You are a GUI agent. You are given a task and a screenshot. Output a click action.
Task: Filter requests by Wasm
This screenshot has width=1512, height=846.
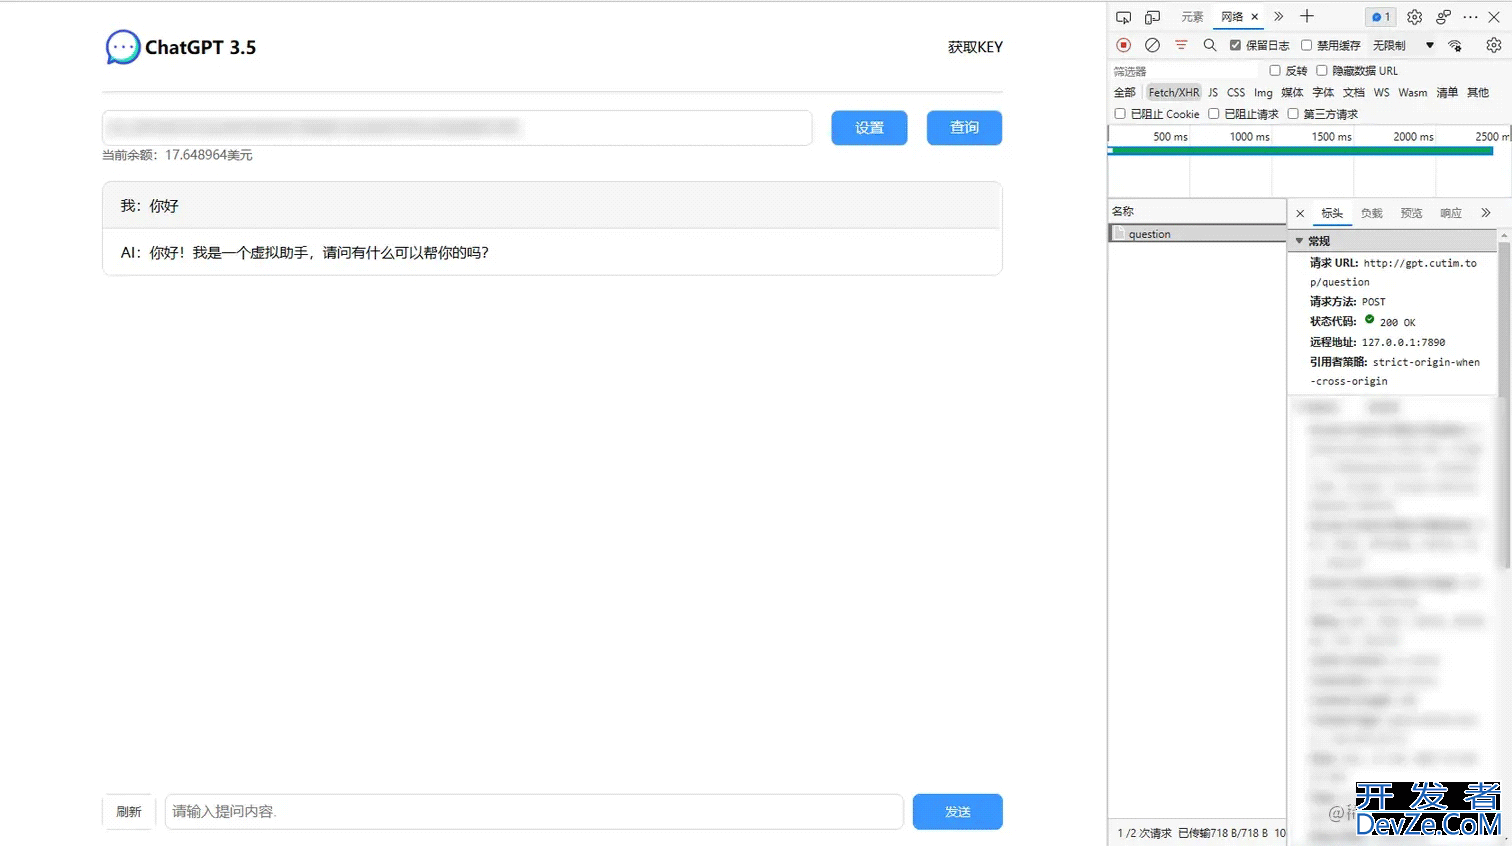point(1412,92)
